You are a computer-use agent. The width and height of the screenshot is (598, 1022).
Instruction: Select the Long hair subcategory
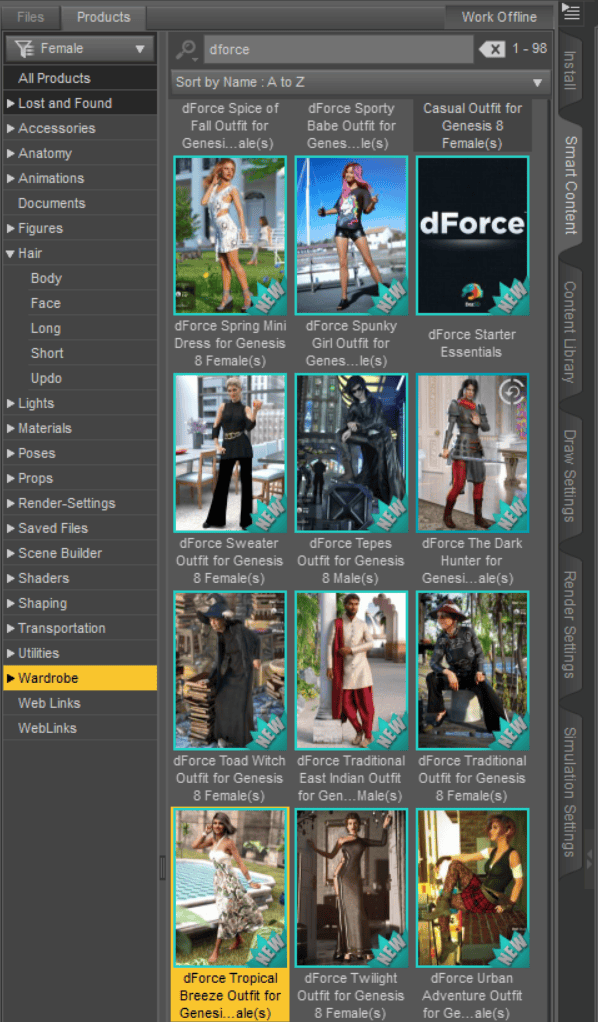[80, 328]
